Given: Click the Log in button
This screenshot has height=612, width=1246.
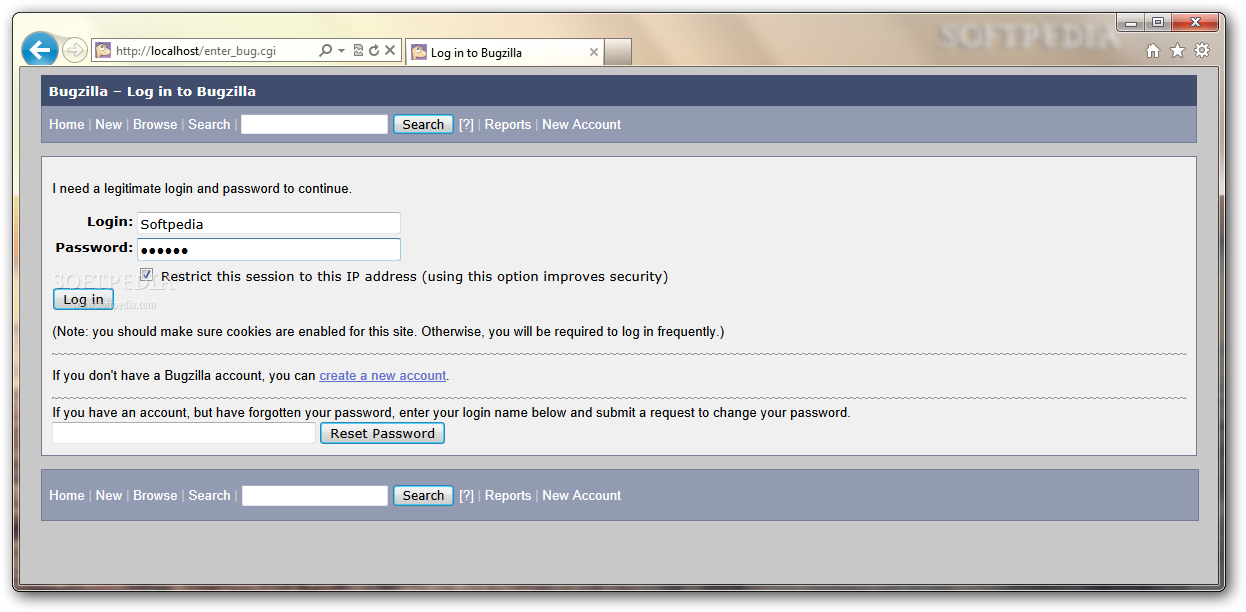Looking at the screenshot, I should coord(83,299).
